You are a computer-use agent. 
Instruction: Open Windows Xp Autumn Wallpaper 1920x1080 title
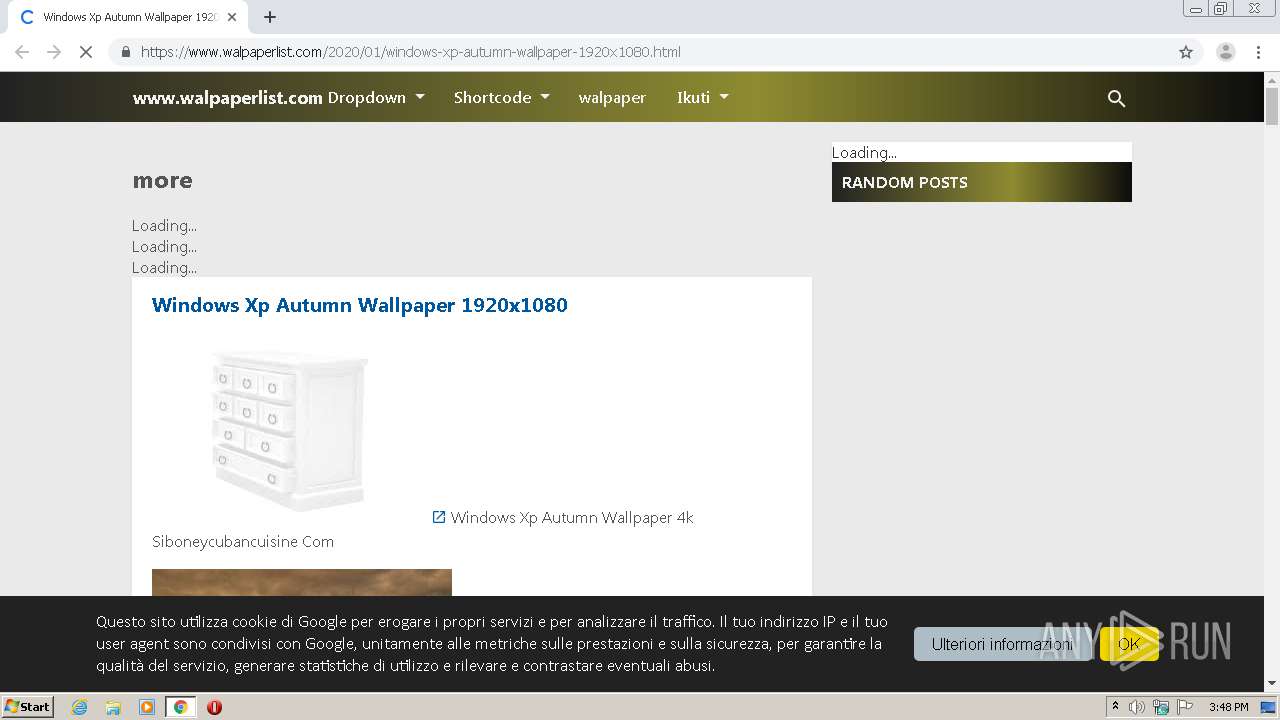tap(360, 305)
